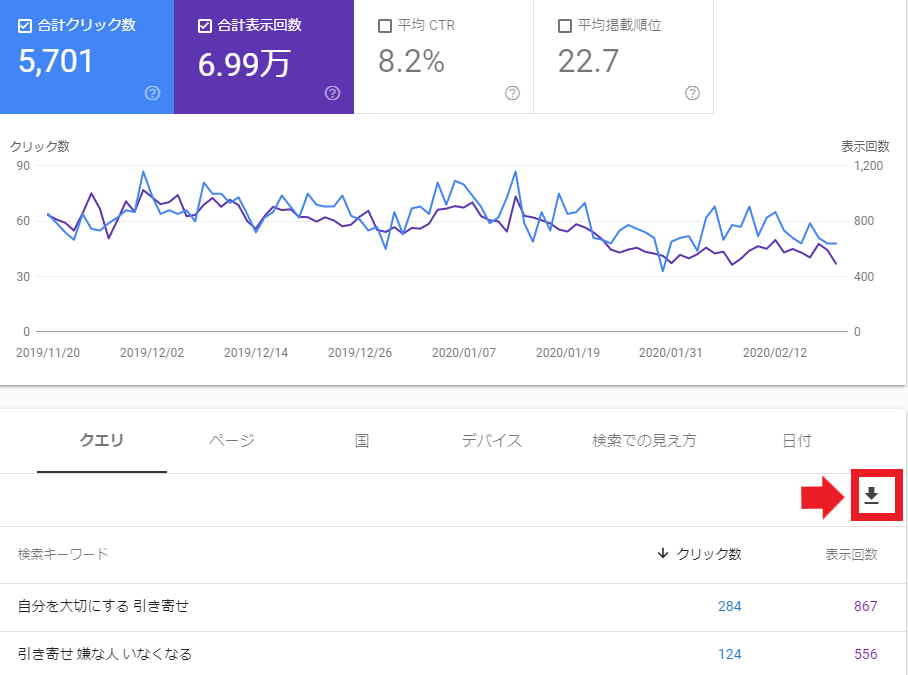This screenshot has width=908, height=675.
Task: Switch to the 日付 tab
Action: pos(797,441)
